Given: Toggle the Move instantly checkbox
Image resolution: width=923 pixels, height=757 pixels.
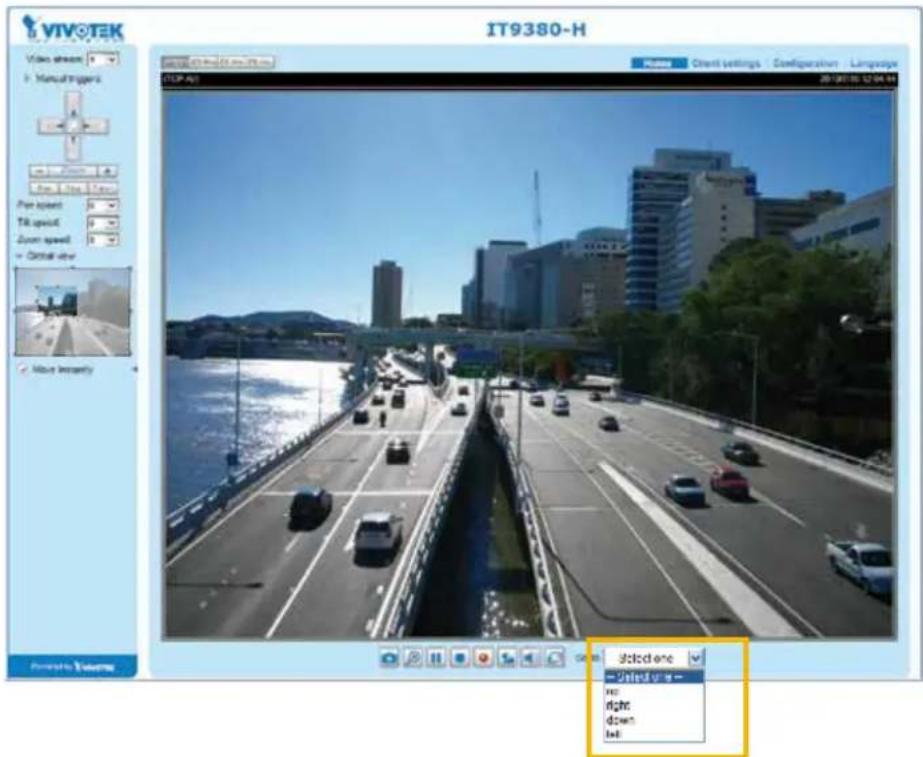Looking at the screenshot, I should 24,370.
